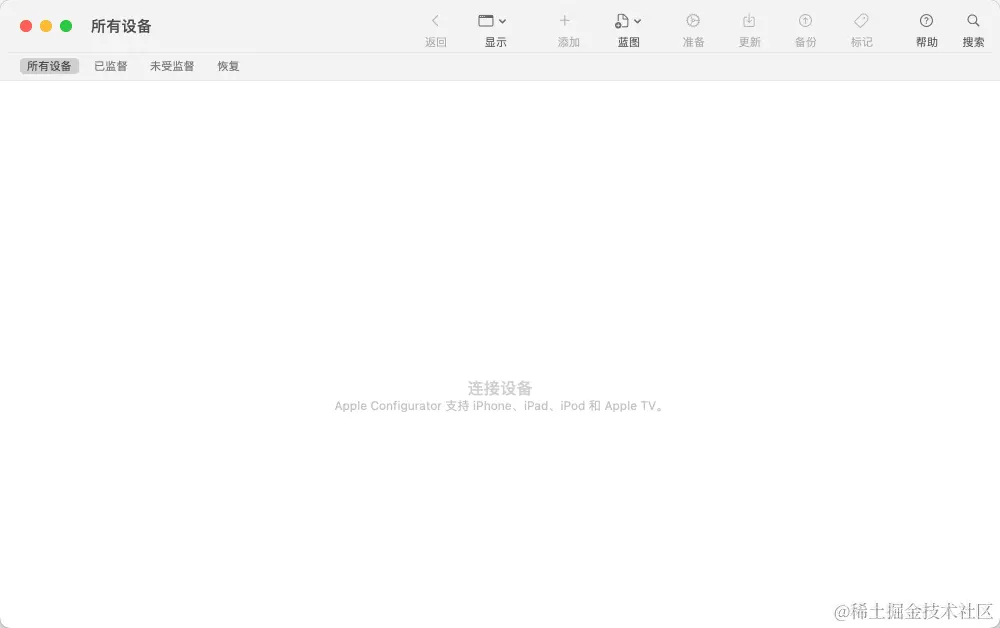
Task: Close the window with red button
Action: tap(26, 26)
